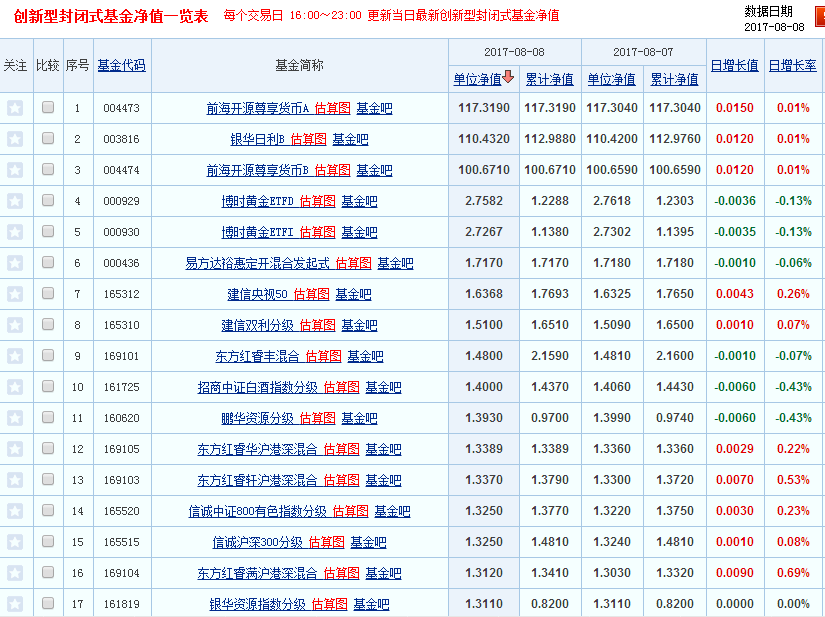The width and height of the screenshot is (825, 617).
Task: Click -0.0036 daily growth value
Action: (x=735, y=201)
